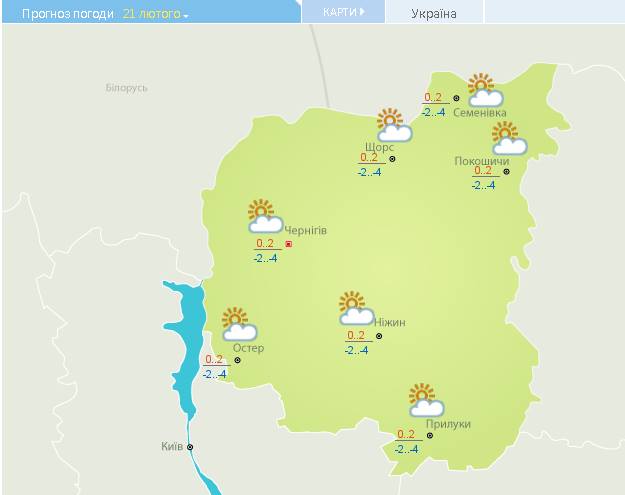Click the sun-cloud icon beside Ніжин

[356, 308]
